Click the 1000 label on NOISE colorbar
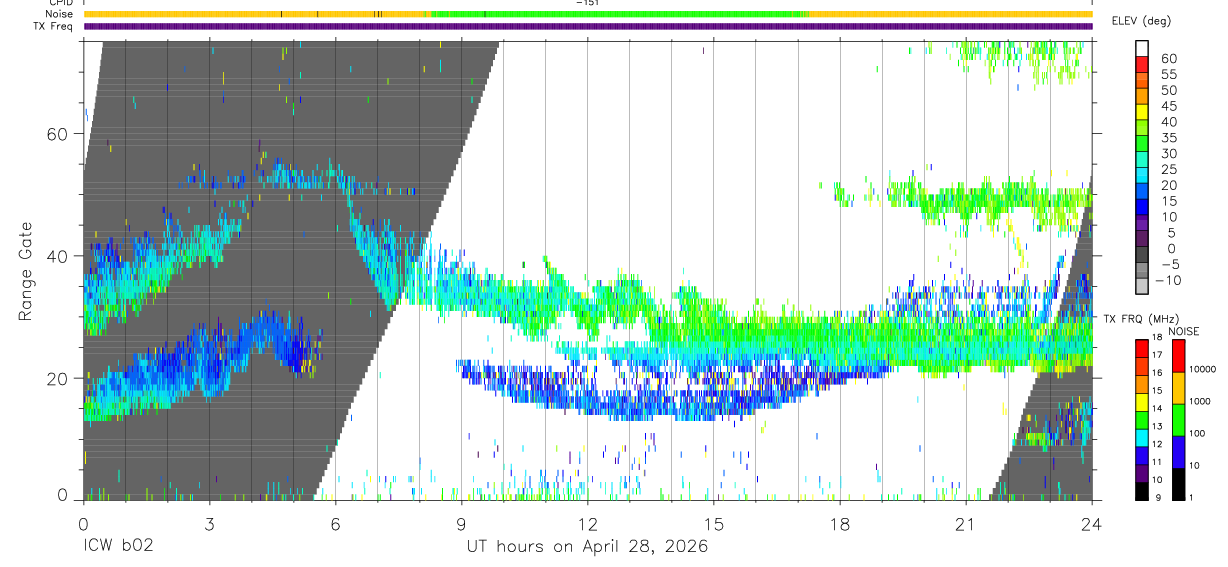 pyautogui.click(x=1198, y=401)
